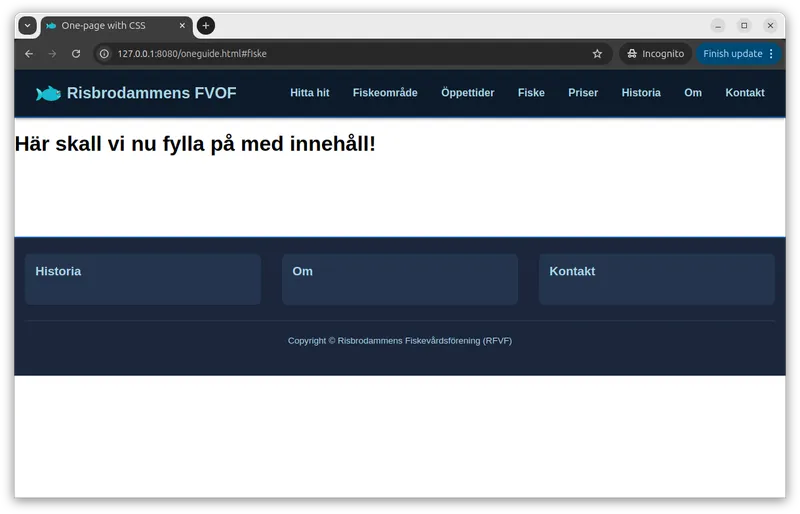Screen dimensions: 800x514
Task: Open a new browser tab
Action: point(206,25)
